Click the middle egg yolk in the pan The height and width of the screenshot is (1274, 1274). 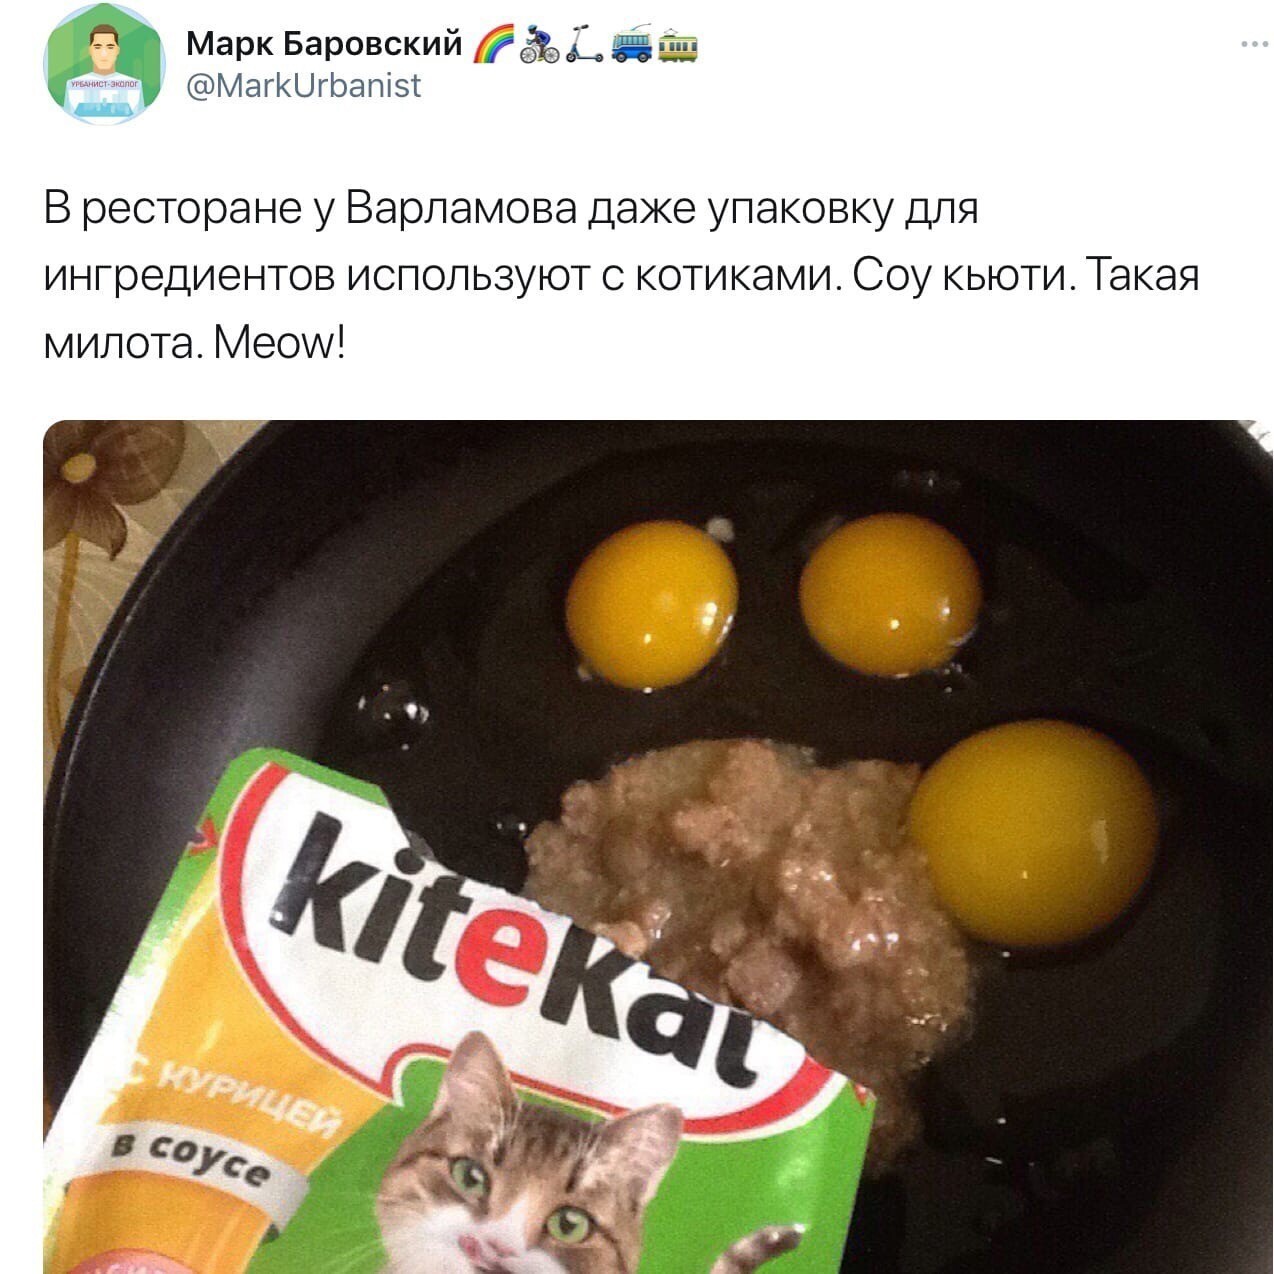click(x=890, y=594)
